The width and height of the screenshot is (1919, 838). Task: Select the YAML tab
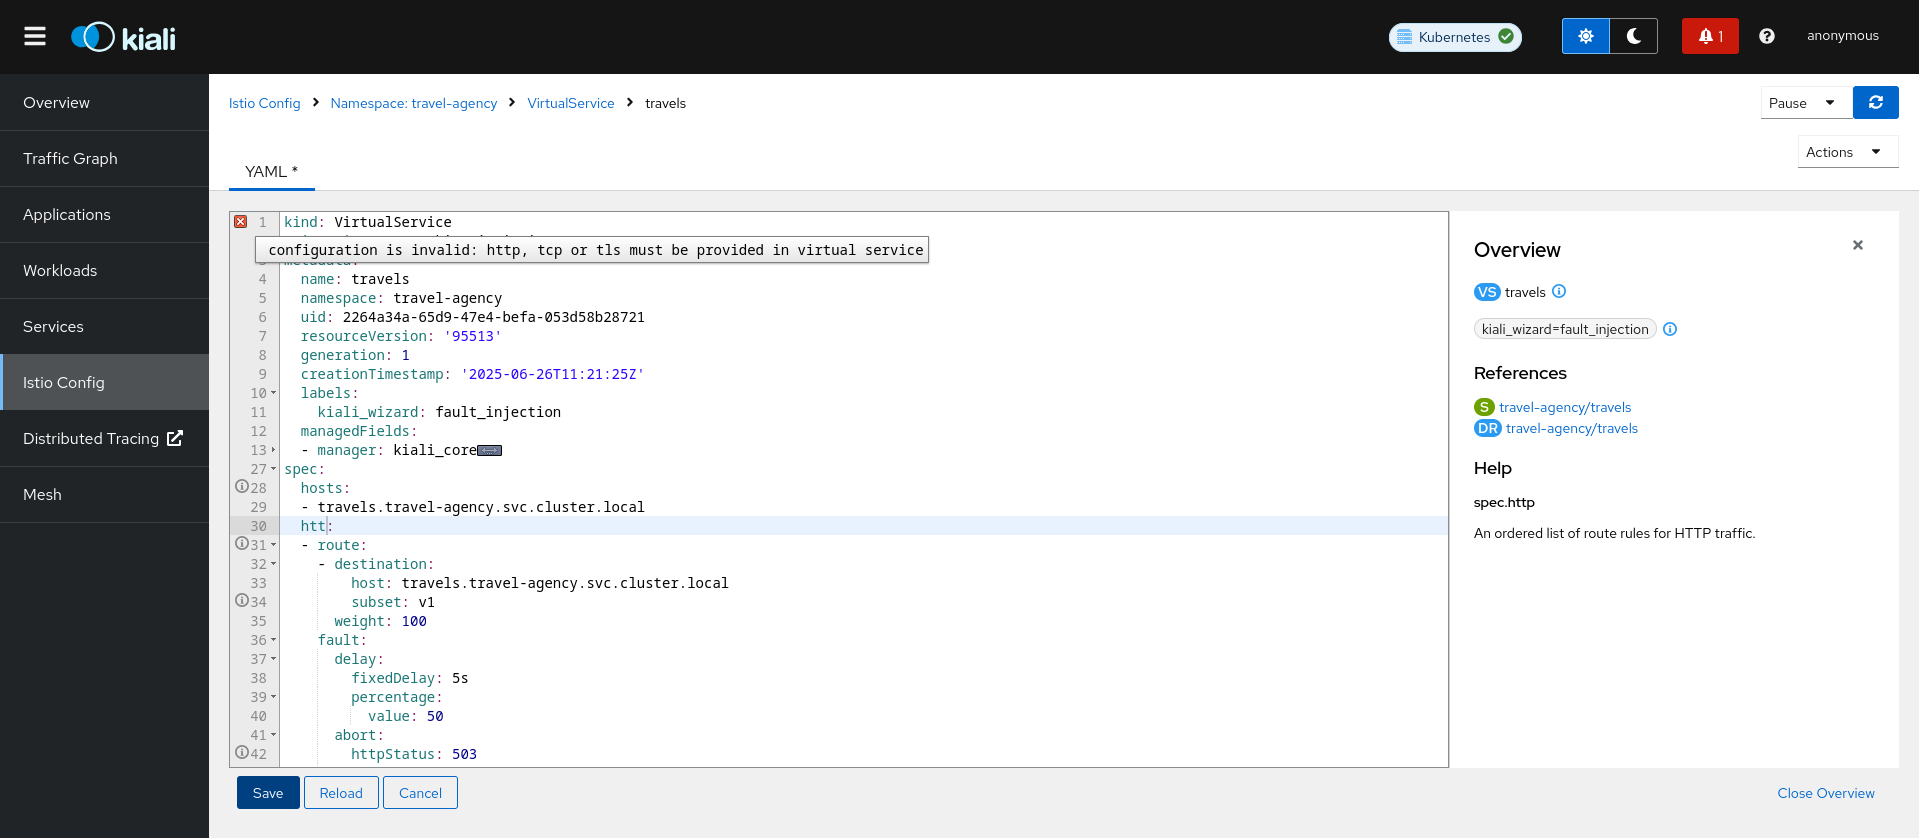pos(271,172)
